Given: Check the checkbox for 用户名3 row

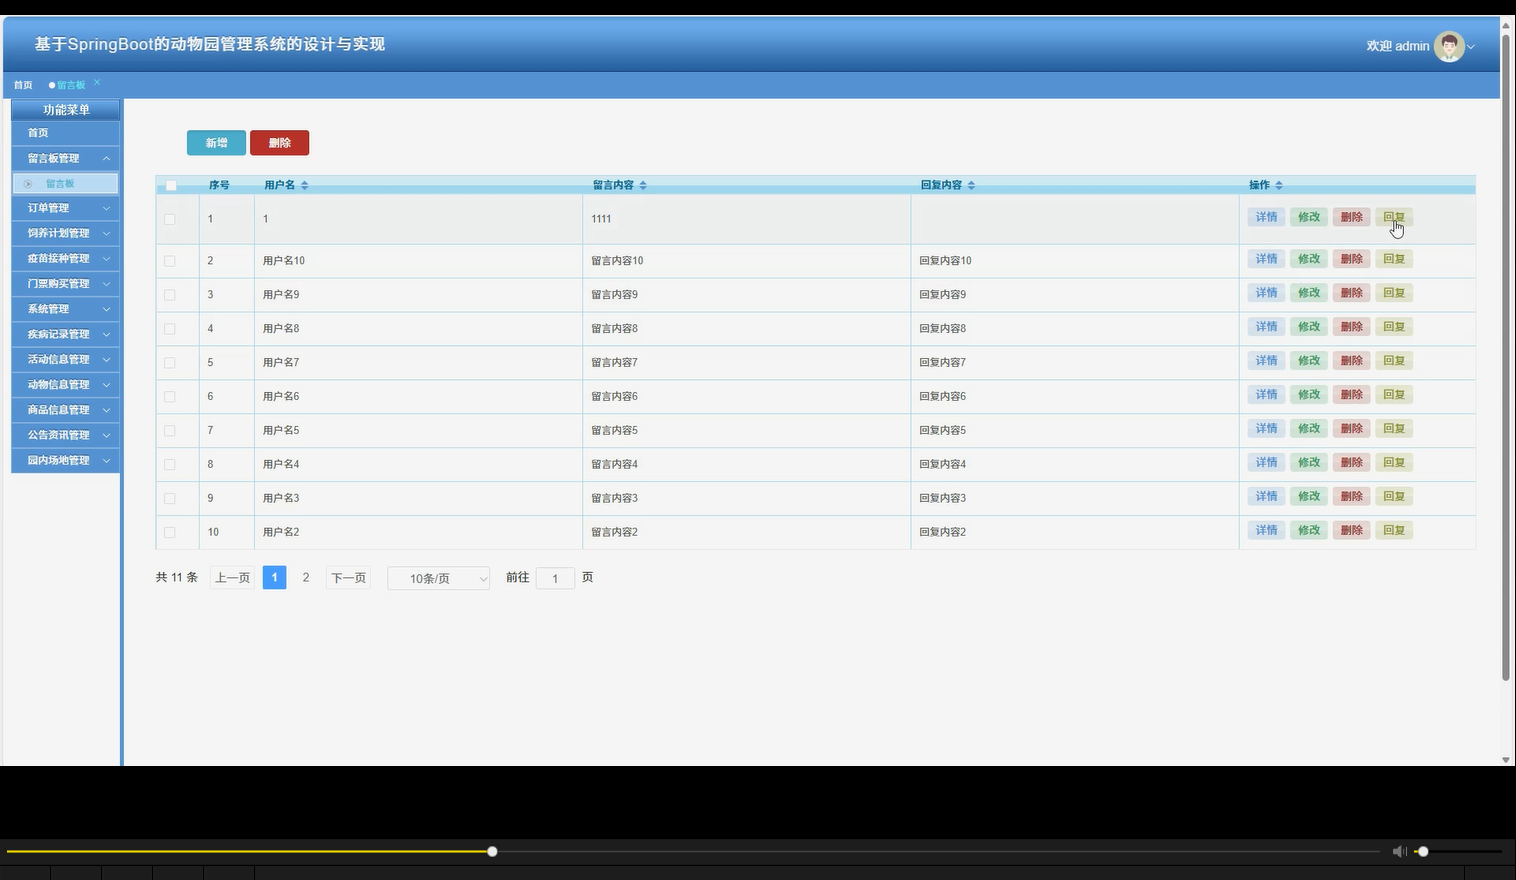Looking at the screenshot, I should 169,499.
